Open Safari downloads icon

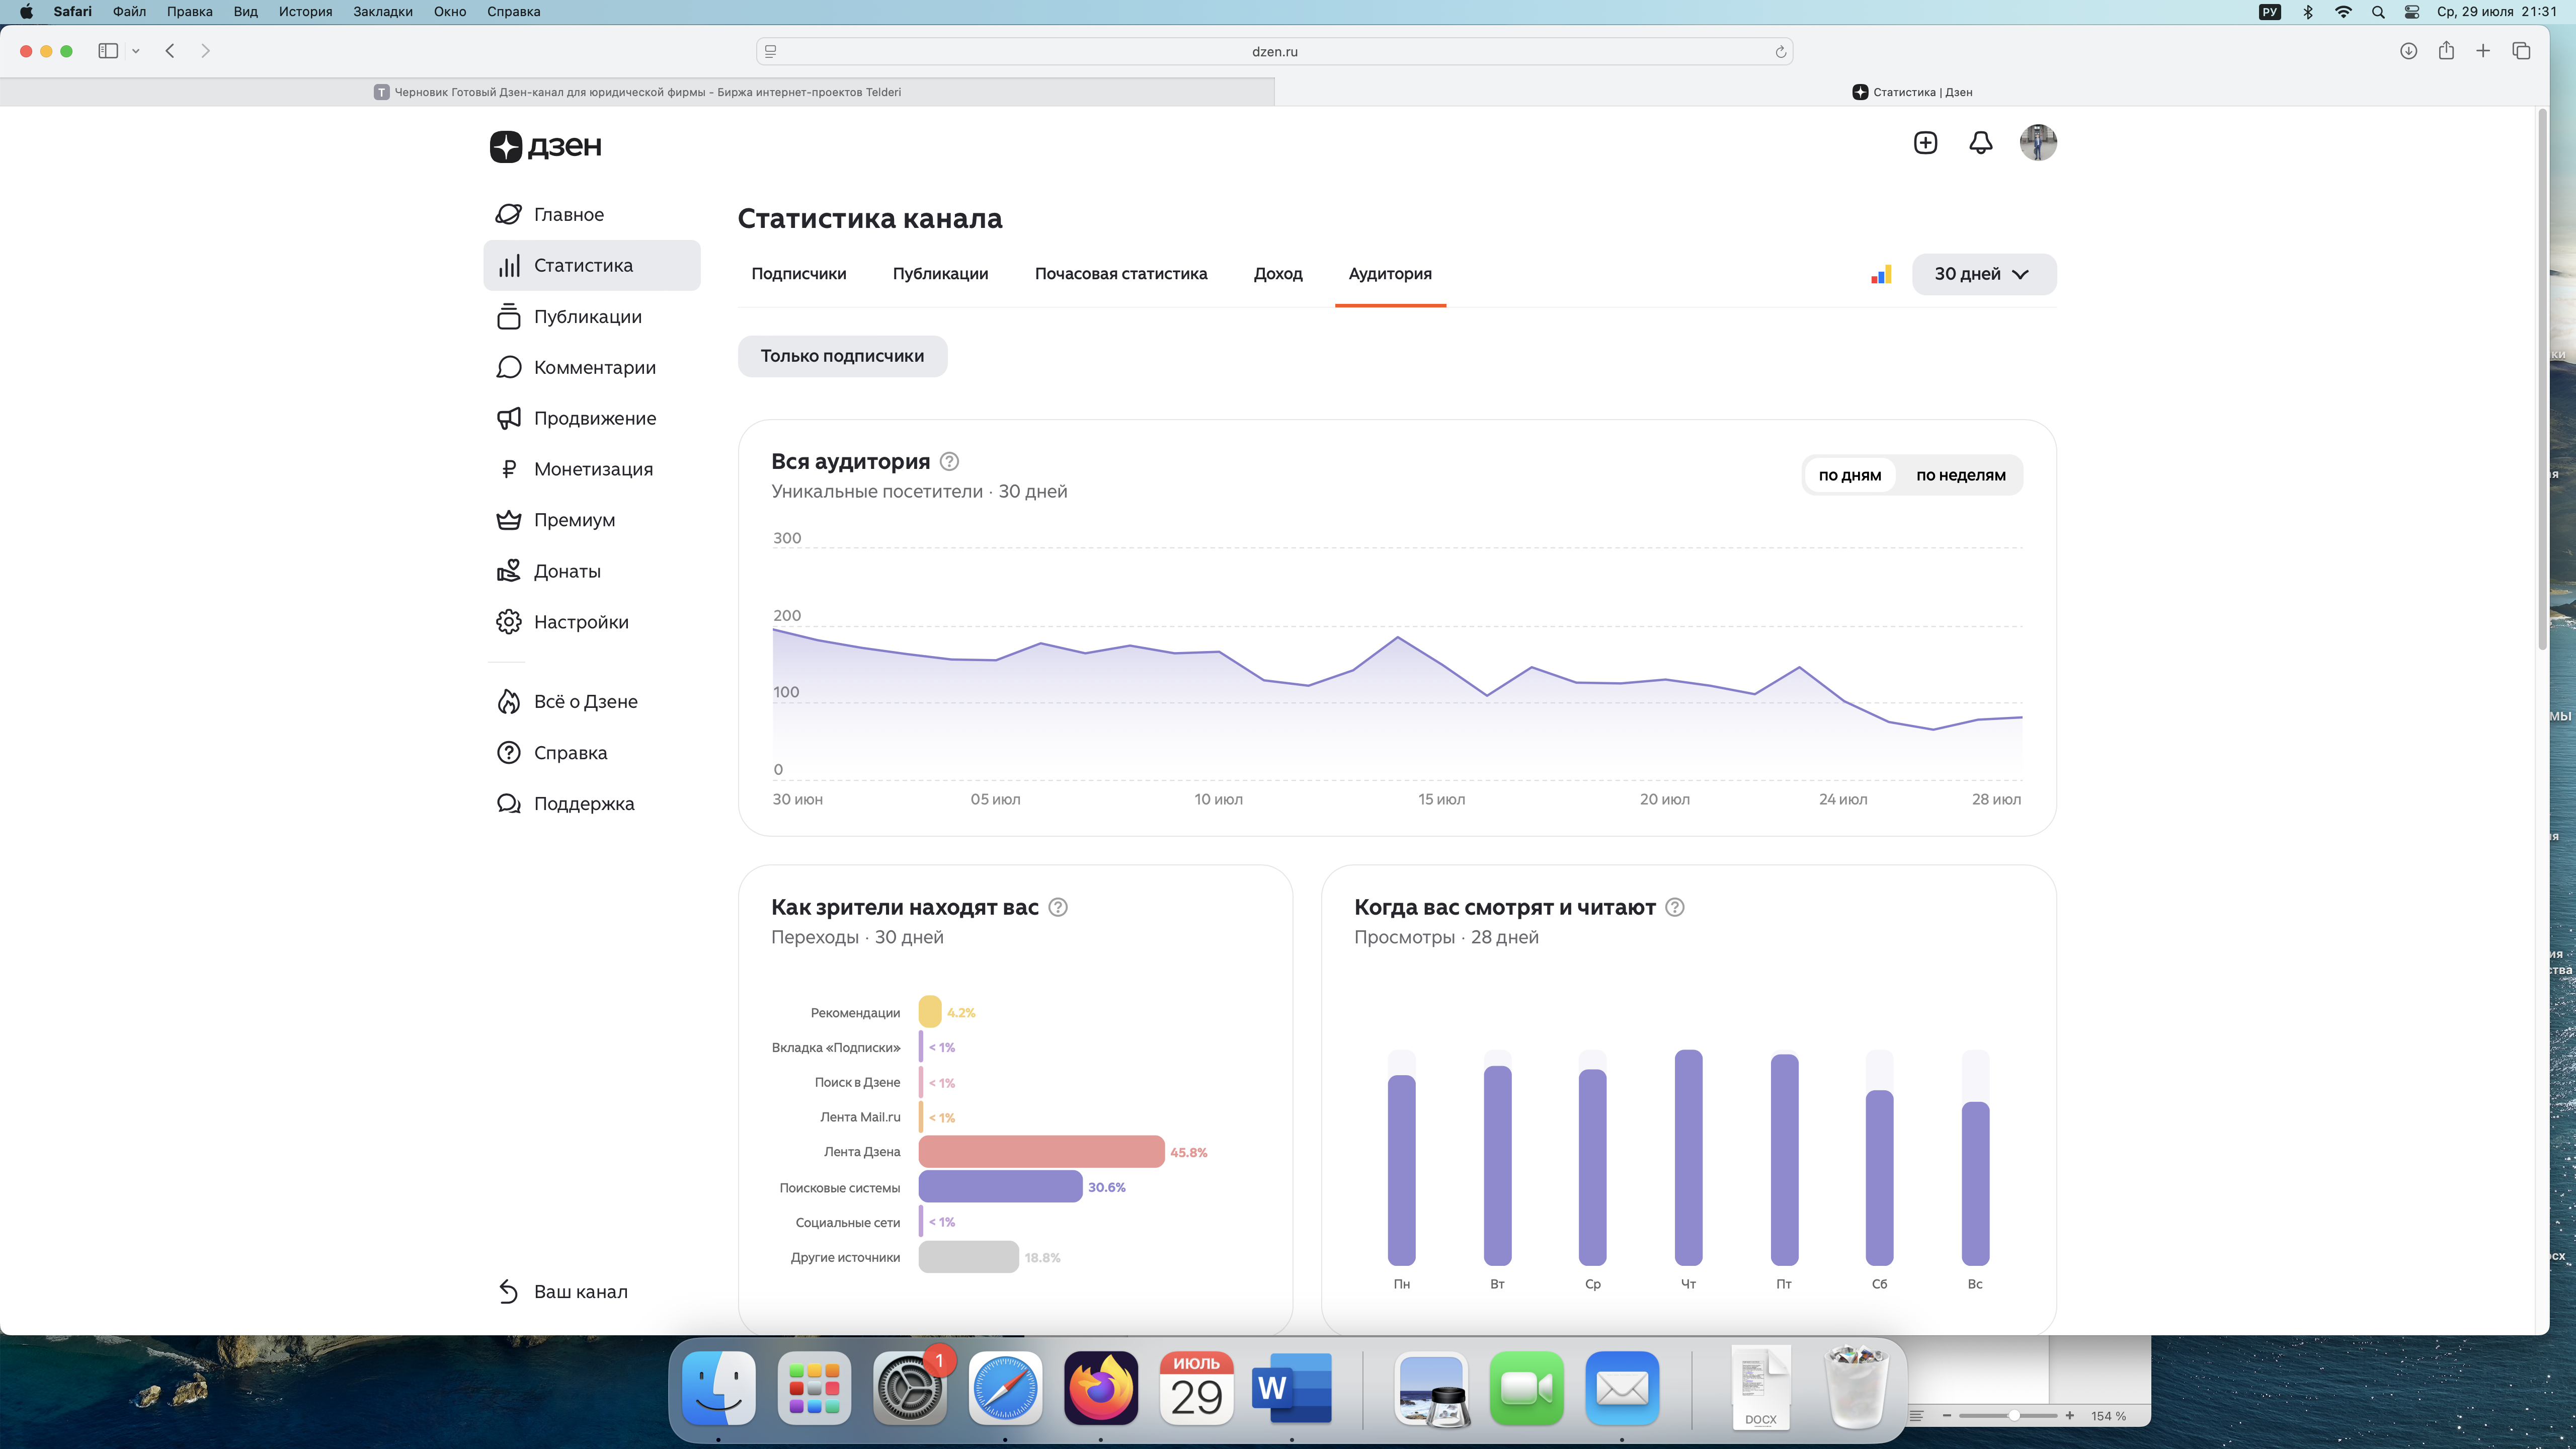pos(2409,51)
